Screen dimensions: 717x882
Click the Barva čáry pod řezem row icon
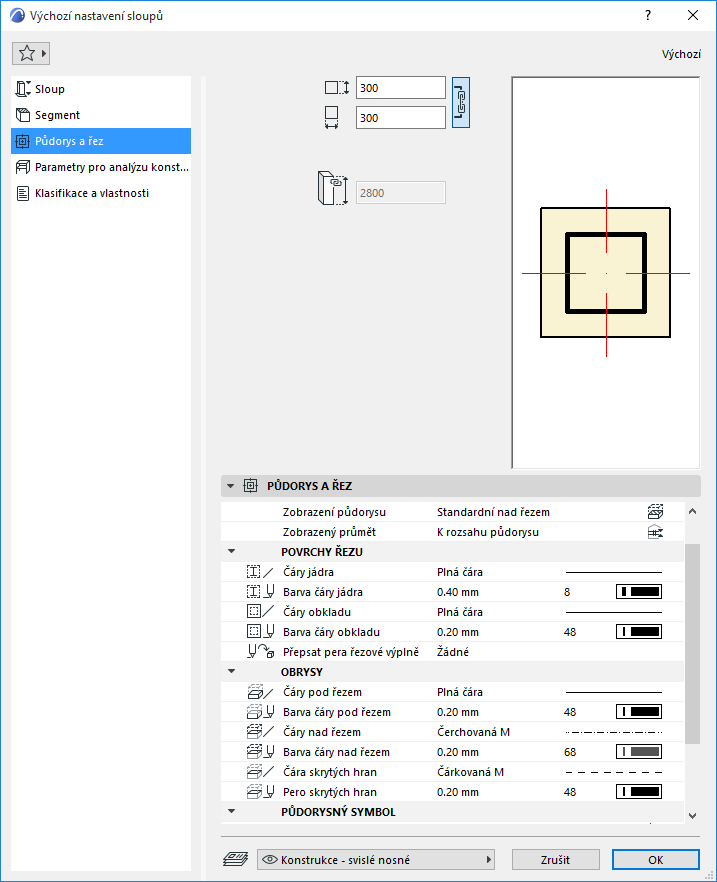260,712
